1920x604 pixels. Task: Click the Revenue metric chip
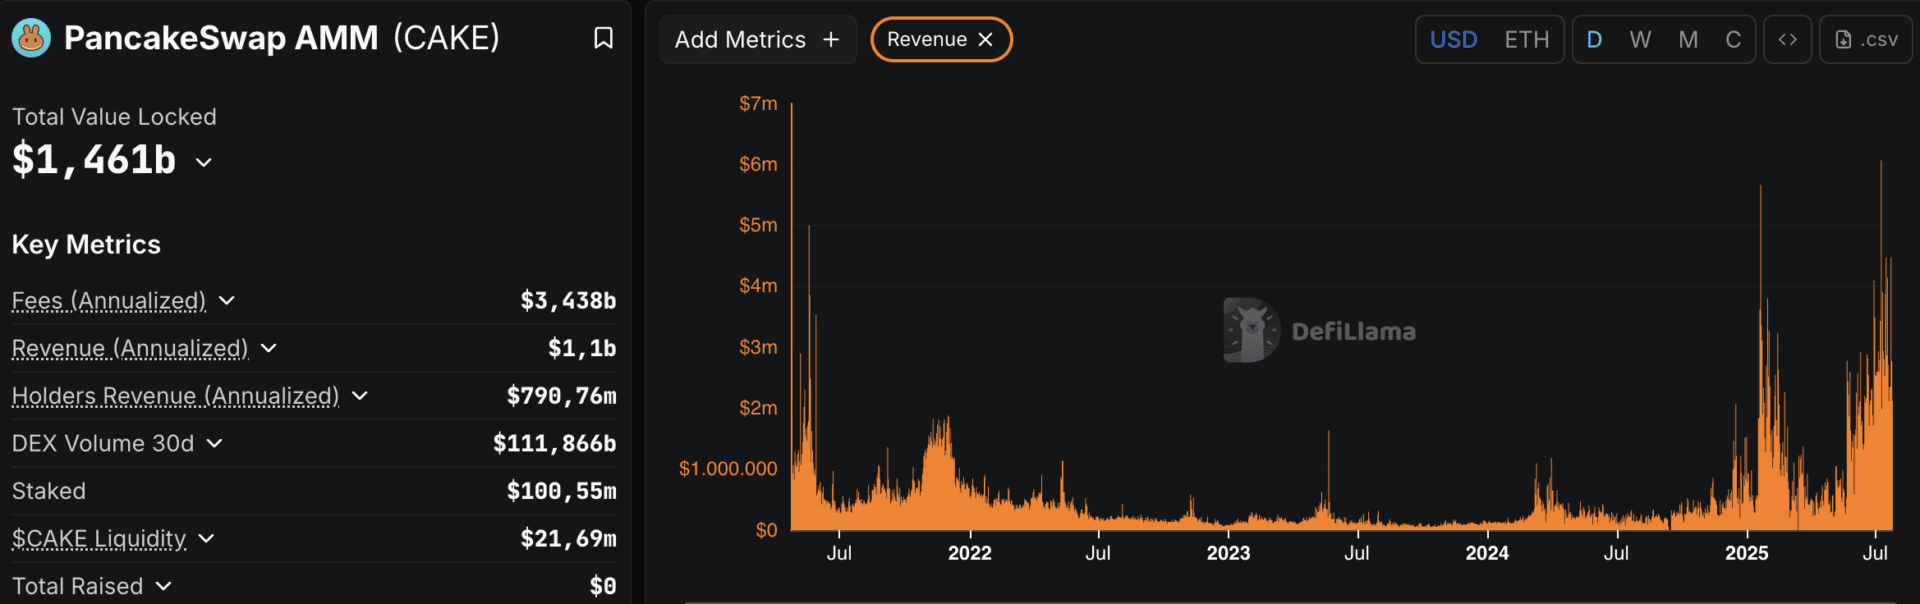pyautogui.click(x=941, y=40)
